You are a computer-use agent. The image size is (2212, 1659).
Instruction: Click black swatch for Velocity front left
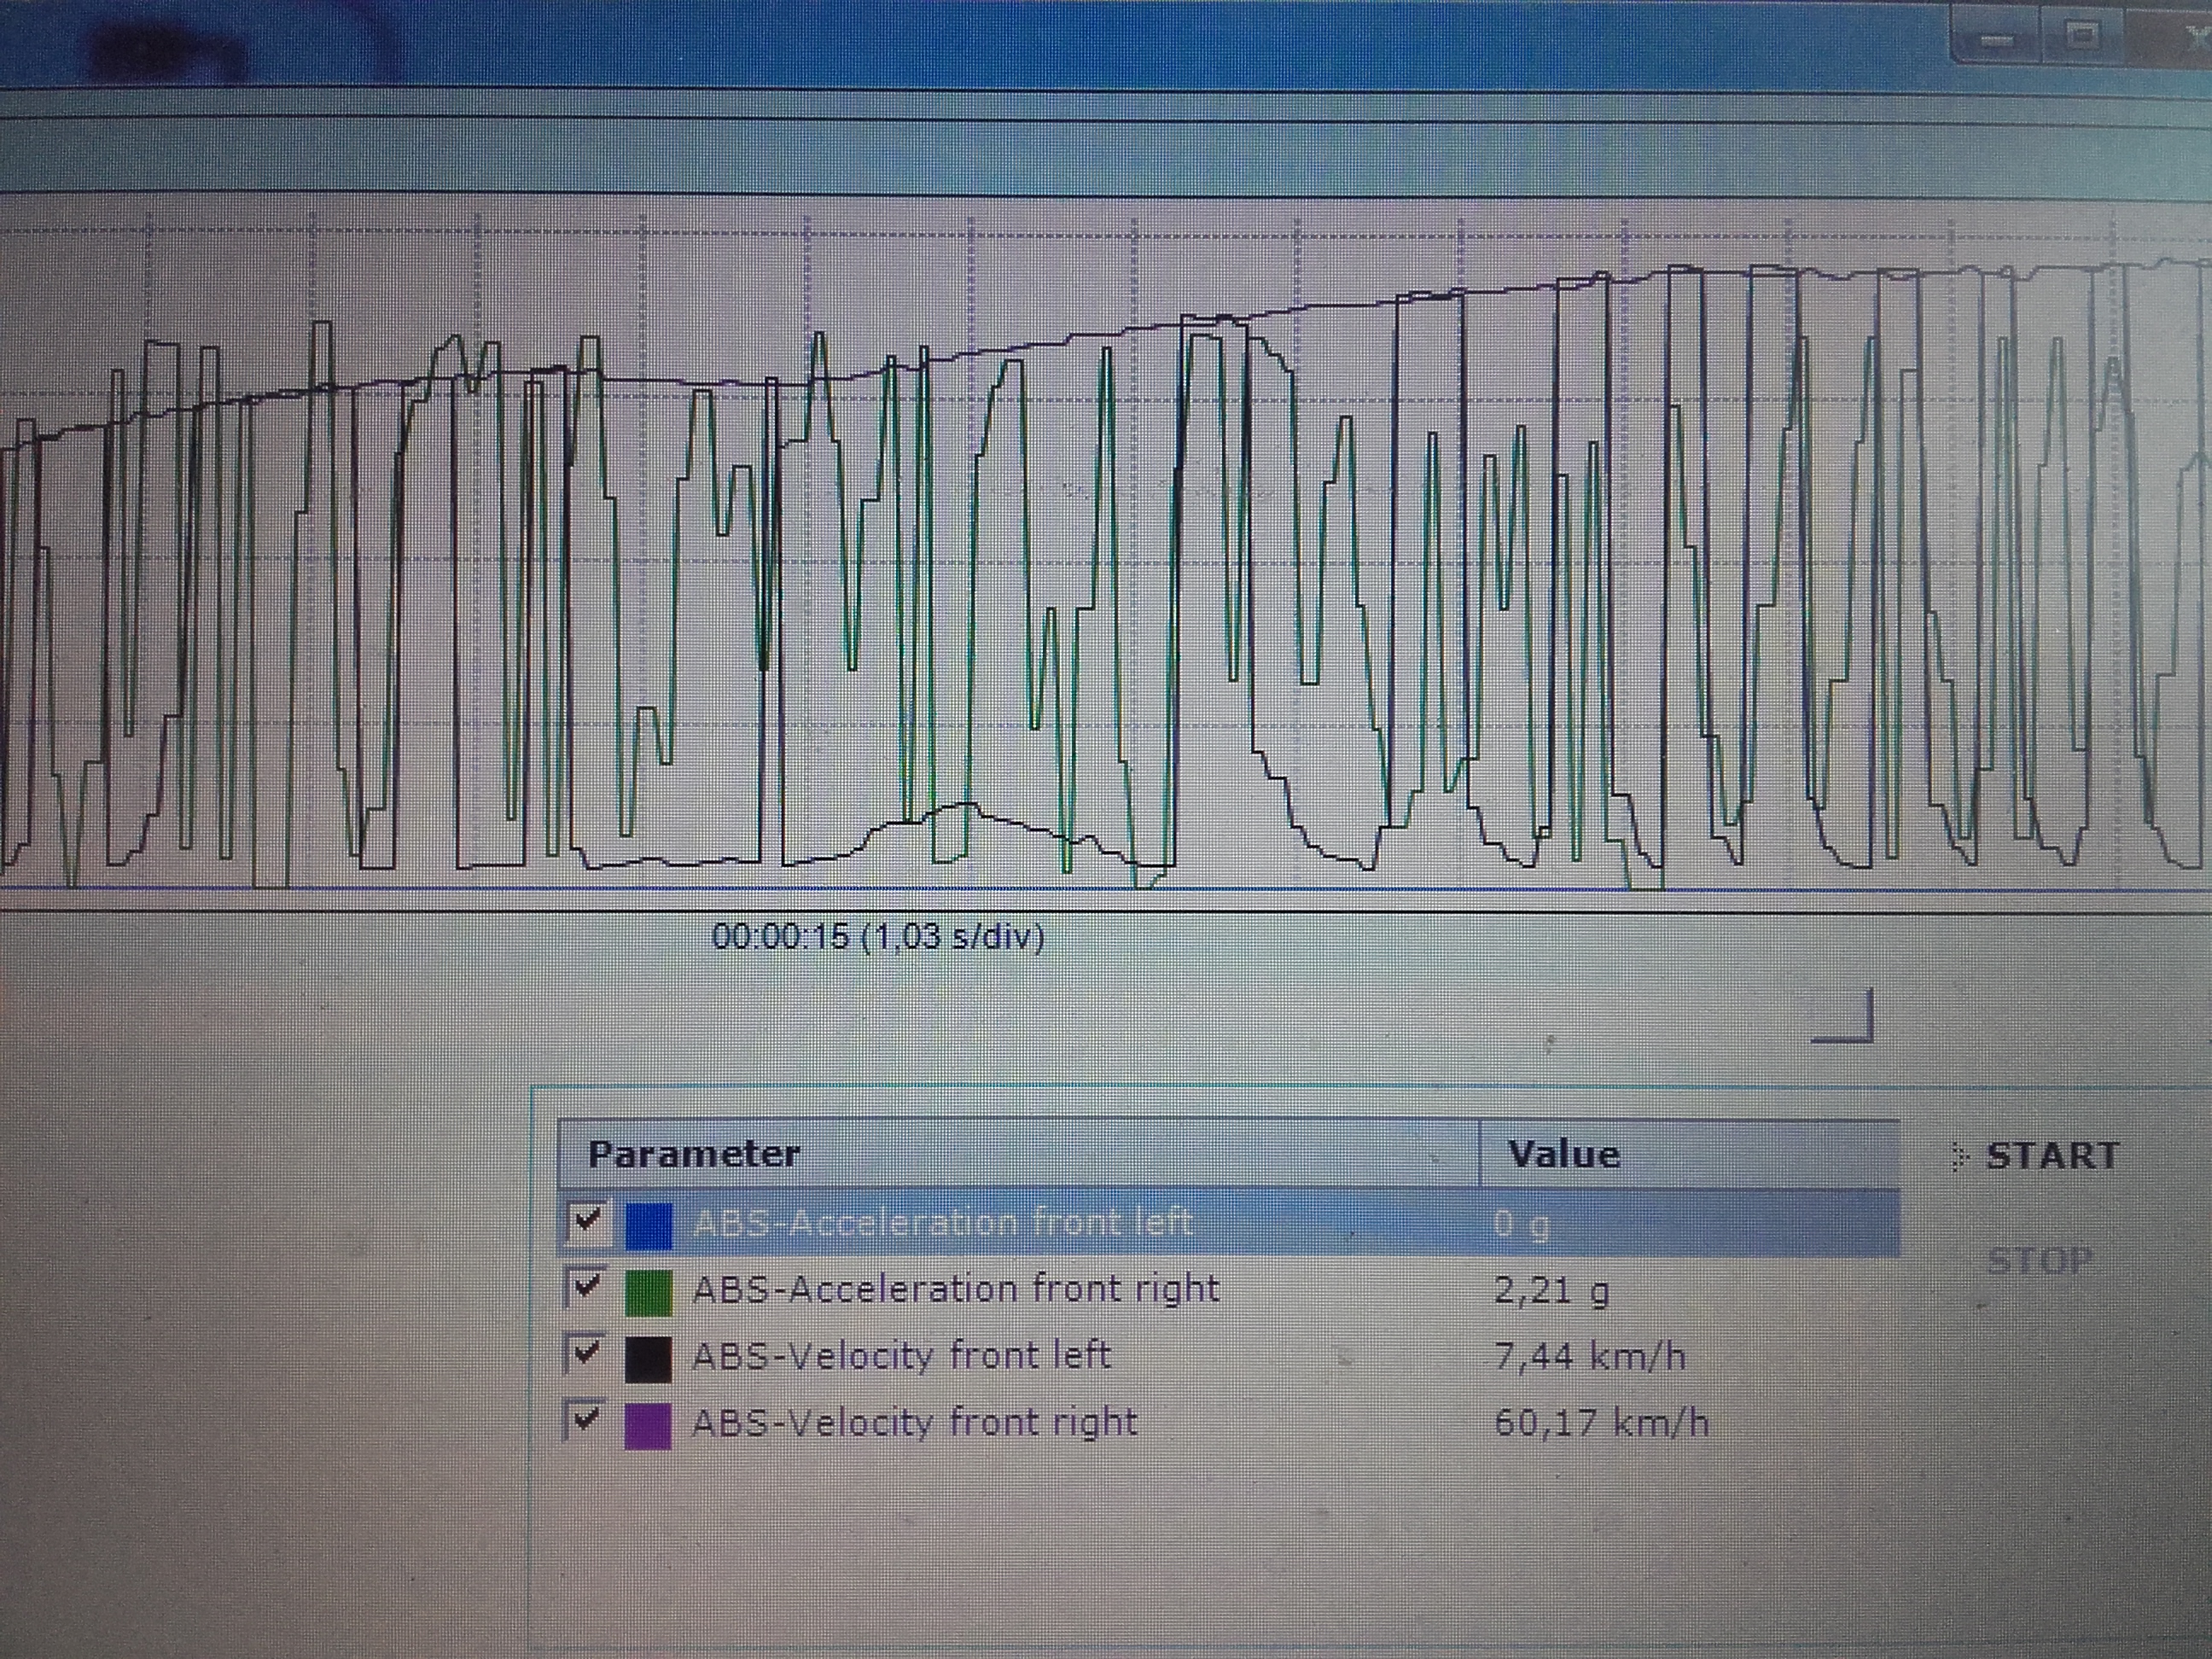coord(648,1359)
